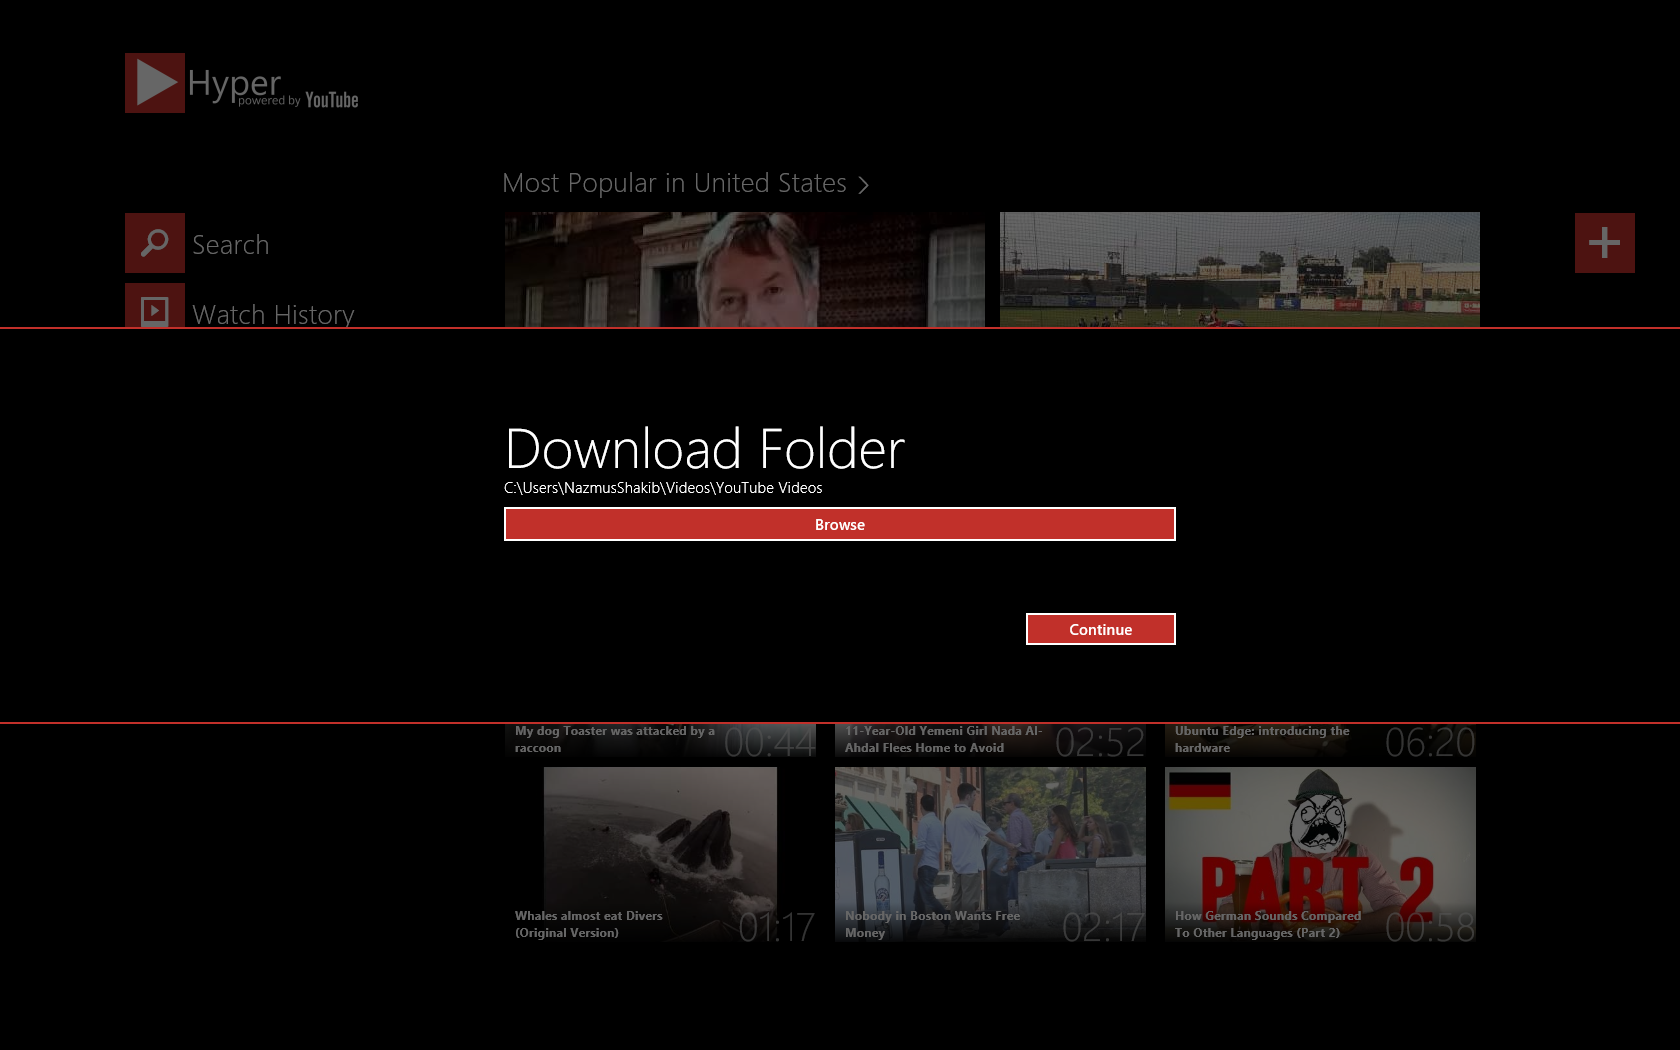Screen dimensions: 1680x1050
Task: Expand Most Popular section via chevron arrow
Action: click(x=864, y=185)
